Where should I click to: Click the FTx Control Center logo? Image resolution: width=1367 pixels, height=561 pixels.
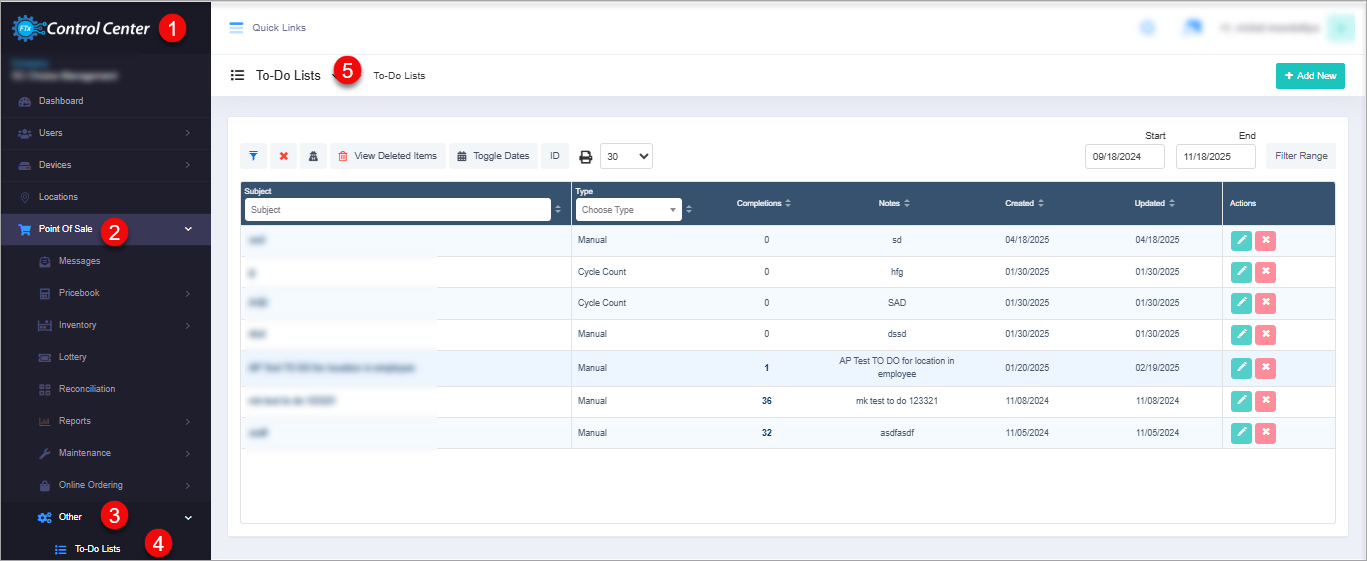(82, 28)
